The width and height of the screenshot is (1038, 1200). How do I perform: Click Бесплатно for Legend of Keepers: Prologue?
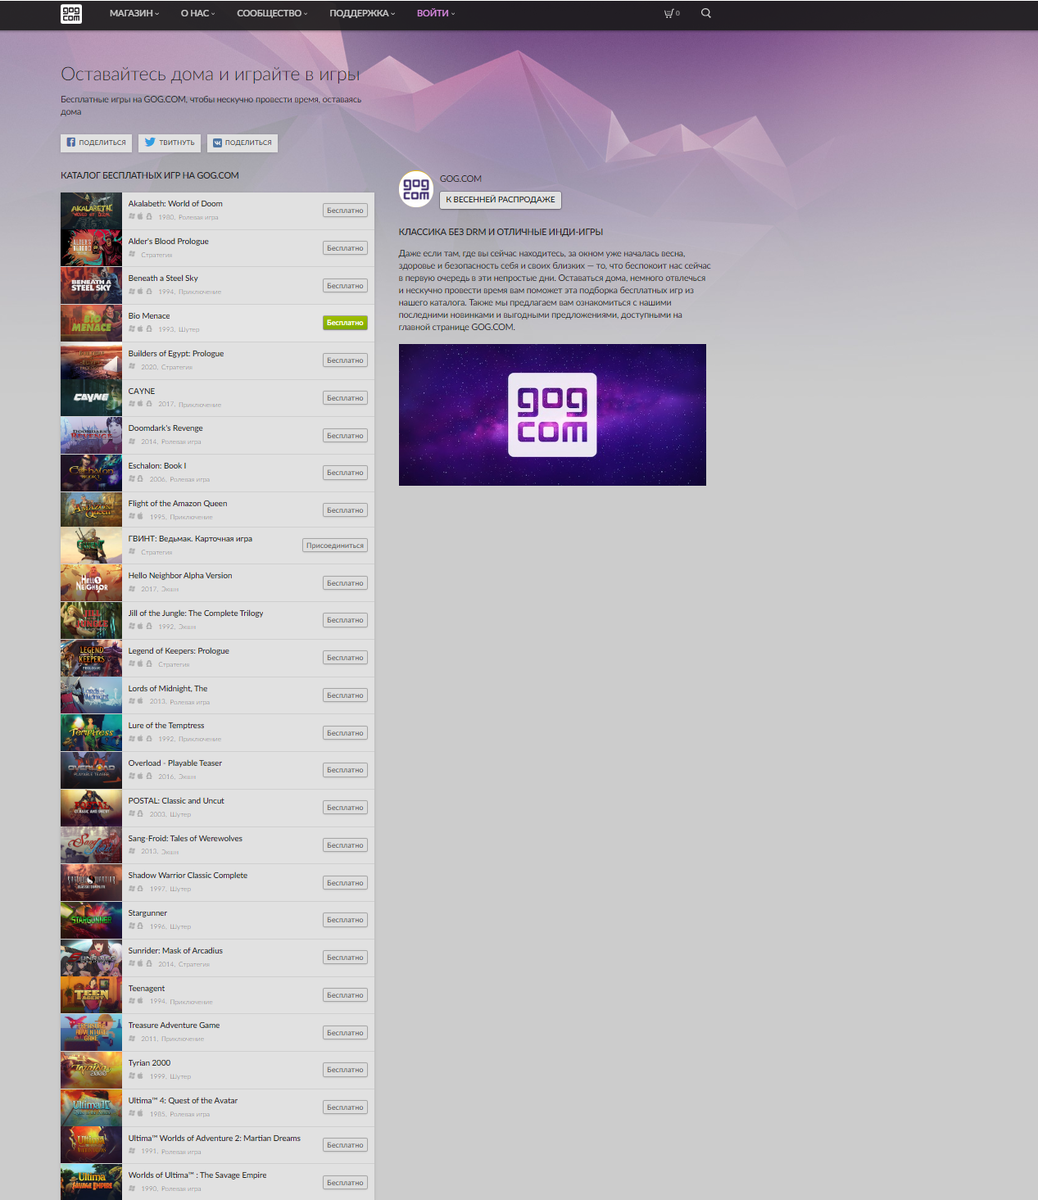345,658
